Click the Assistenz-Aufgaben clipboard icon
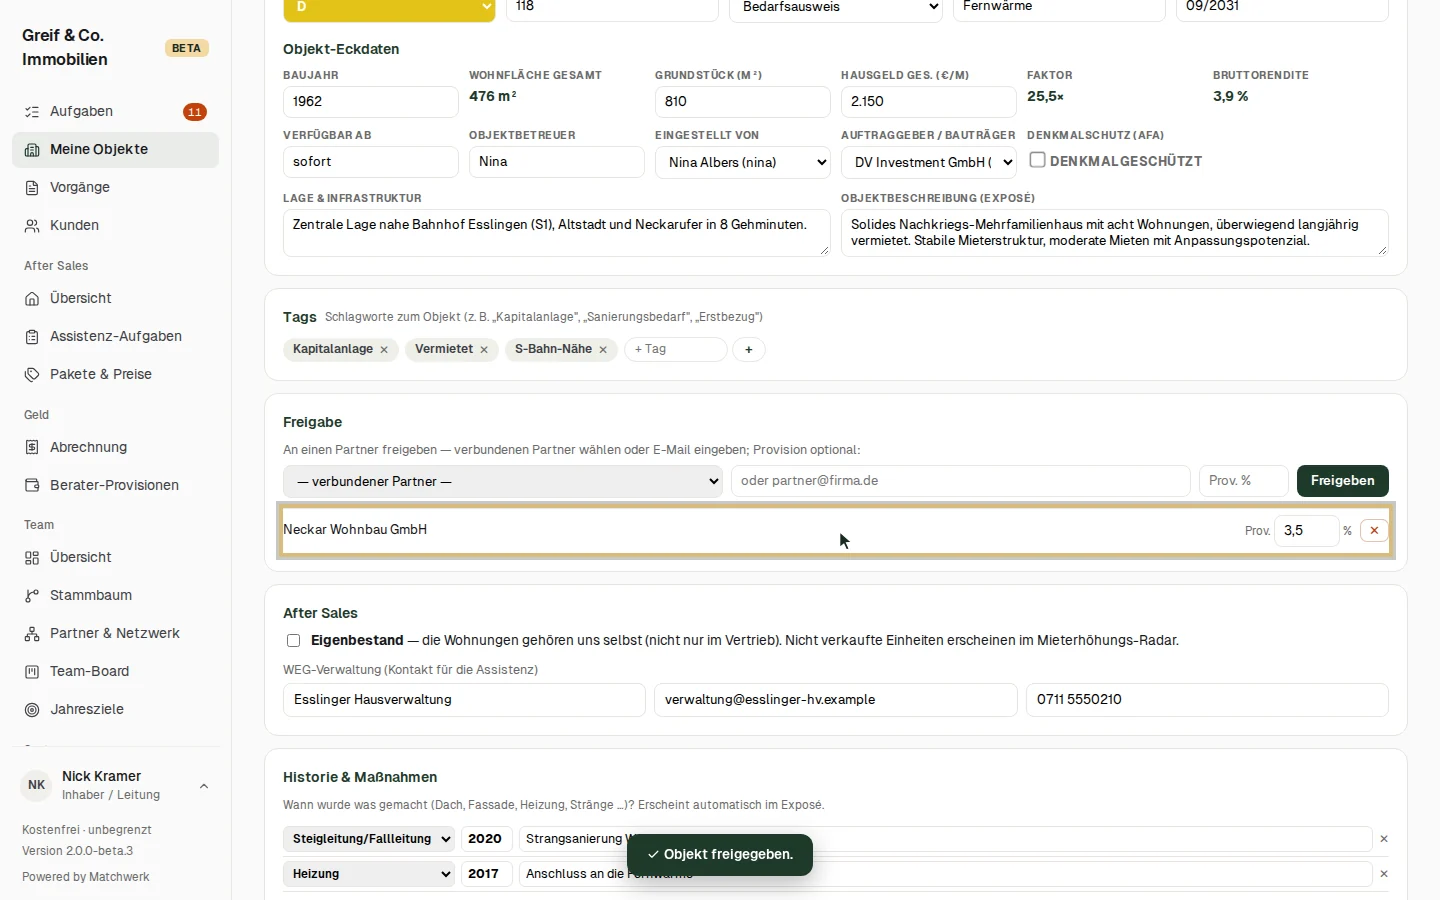Image resolution: width=1440 pixels, height=900 pixels. point(32,337)
